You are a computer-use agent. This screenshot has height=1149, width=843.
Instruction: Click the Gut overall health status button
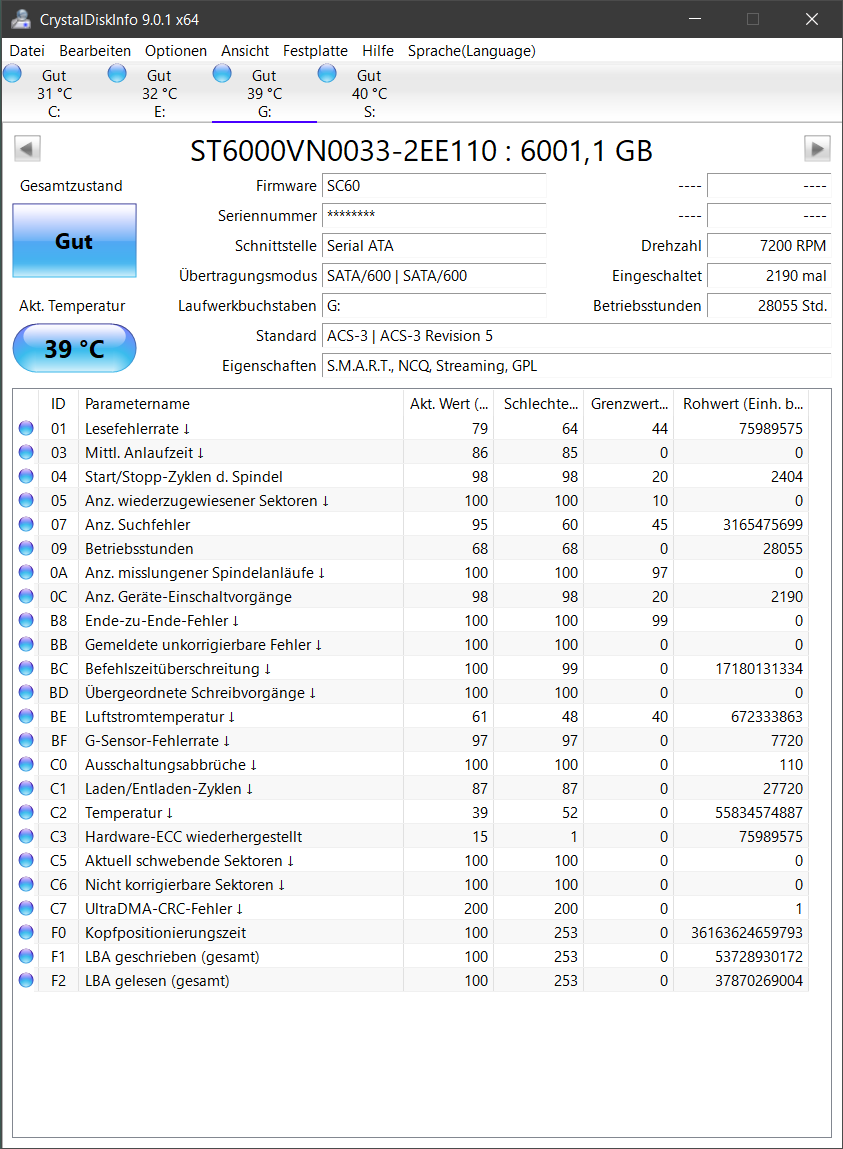click(74, 240)
